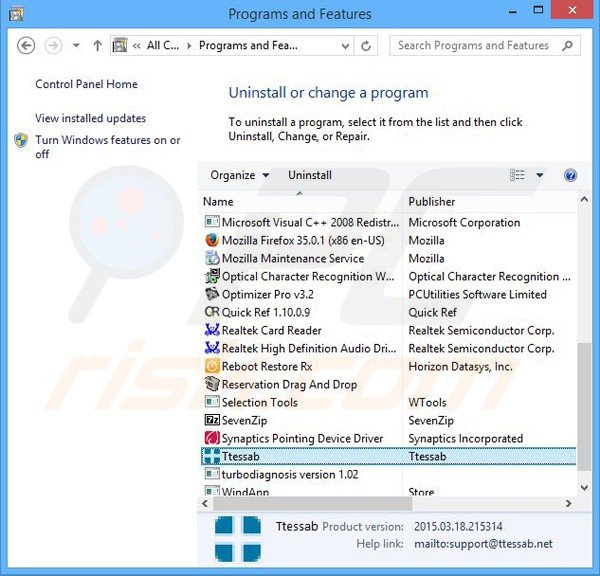Click 'WTools' publisher cell
Screen dimensions: 600x576
pos(427,402)
